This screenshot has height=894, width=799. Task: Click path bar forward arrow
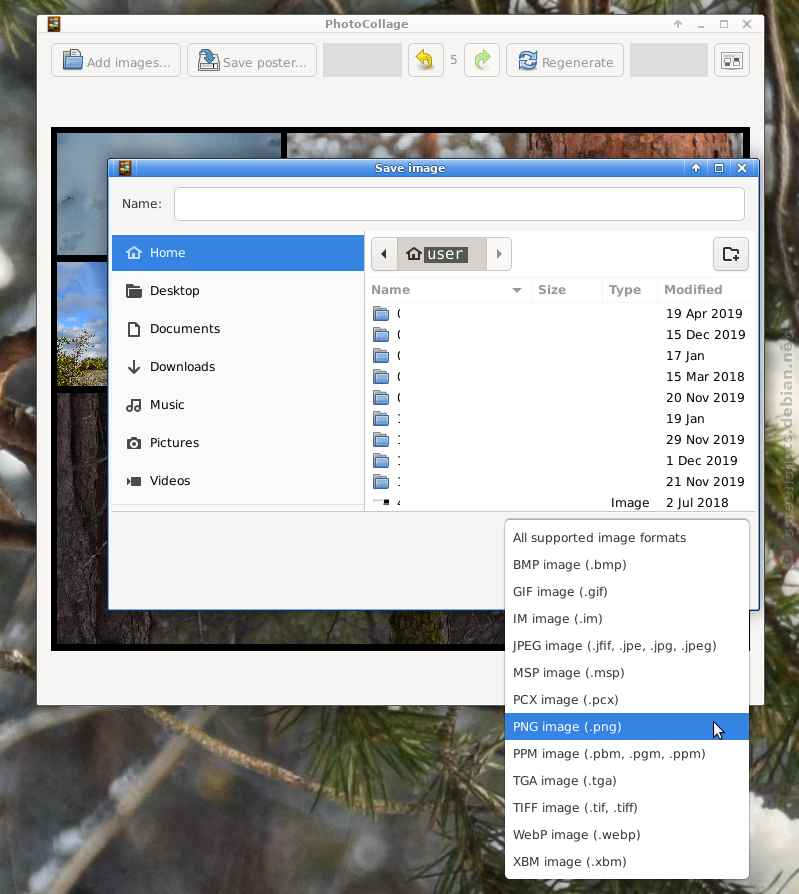click(x=499, y=254)
